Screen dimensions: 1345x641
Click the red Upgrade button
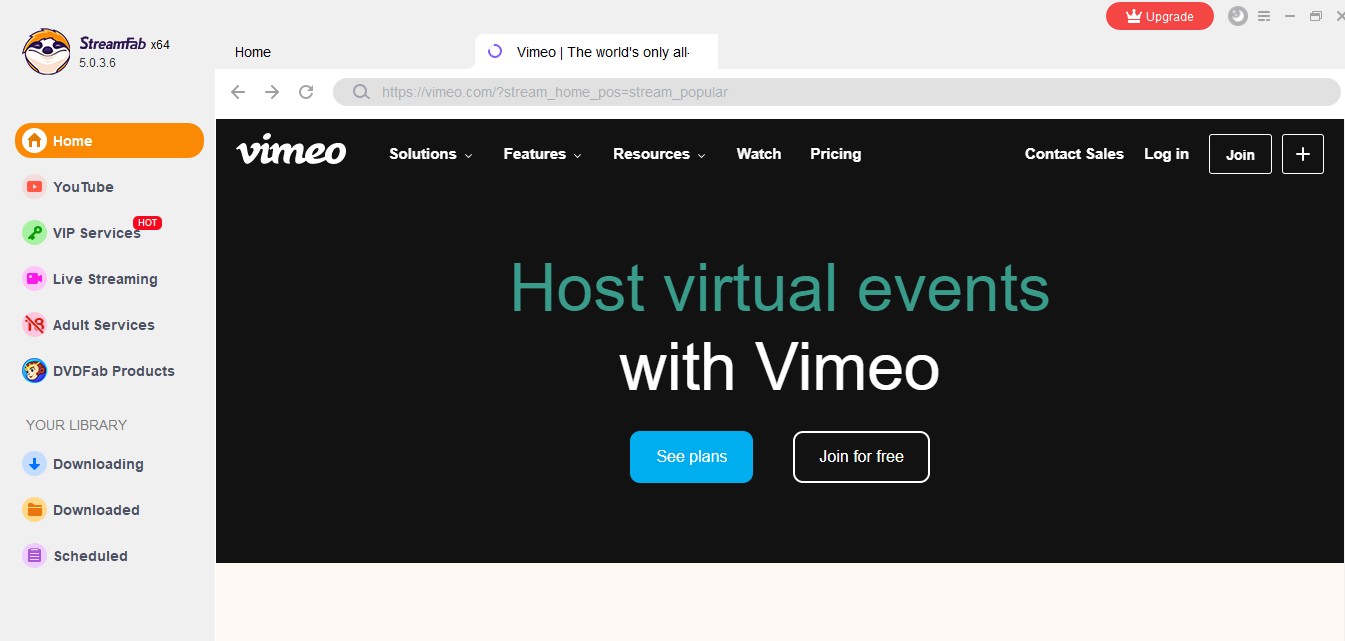(x=1160, y=16)
